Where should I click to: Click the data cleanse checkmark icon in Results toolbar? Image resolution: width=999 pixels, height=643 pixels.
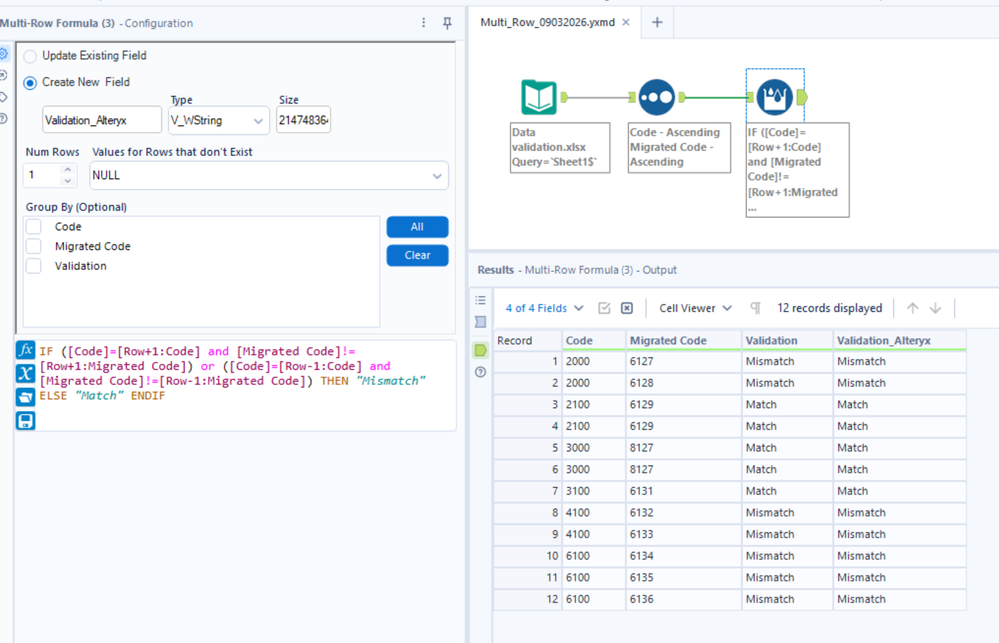(x=604, y=308)
